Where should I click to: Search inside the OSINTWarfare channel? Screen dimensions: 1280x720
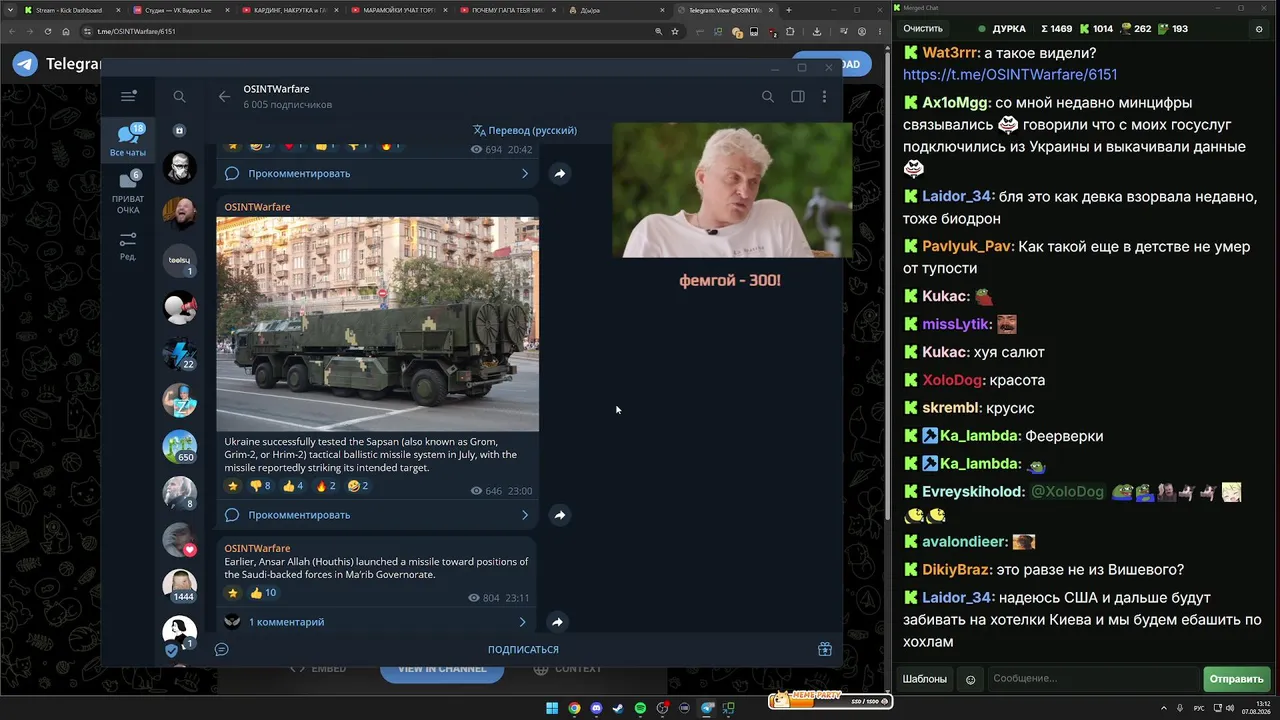[768, 96]
